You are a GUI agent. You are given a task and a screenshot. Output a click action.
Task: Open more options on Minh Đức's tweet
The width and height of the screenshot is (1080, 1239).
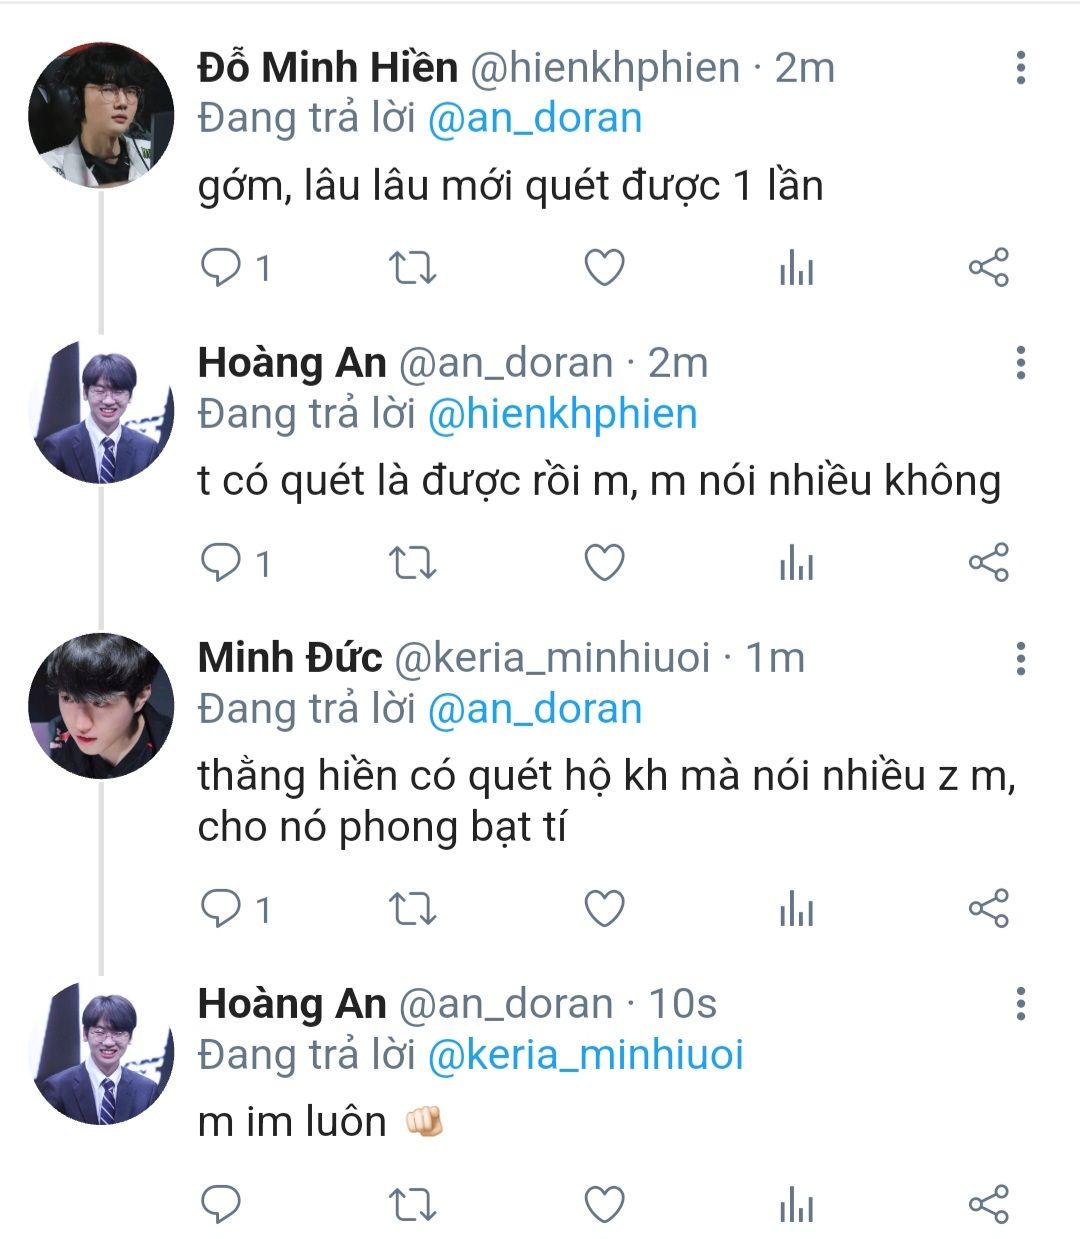1020,658
